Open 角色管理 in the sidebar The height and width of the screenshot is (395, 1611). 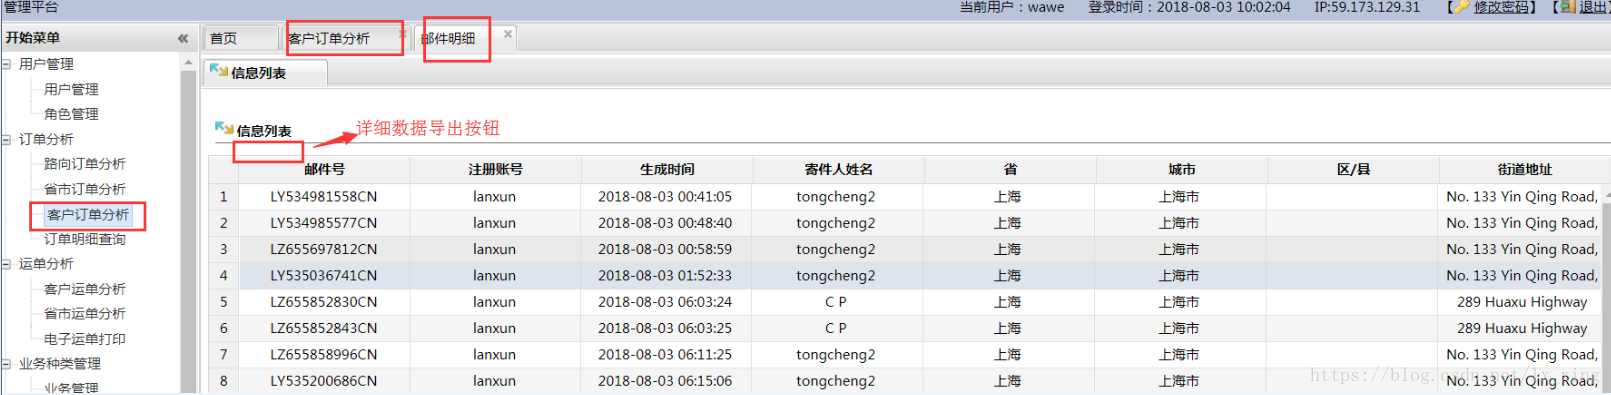(x=71, y=114)
